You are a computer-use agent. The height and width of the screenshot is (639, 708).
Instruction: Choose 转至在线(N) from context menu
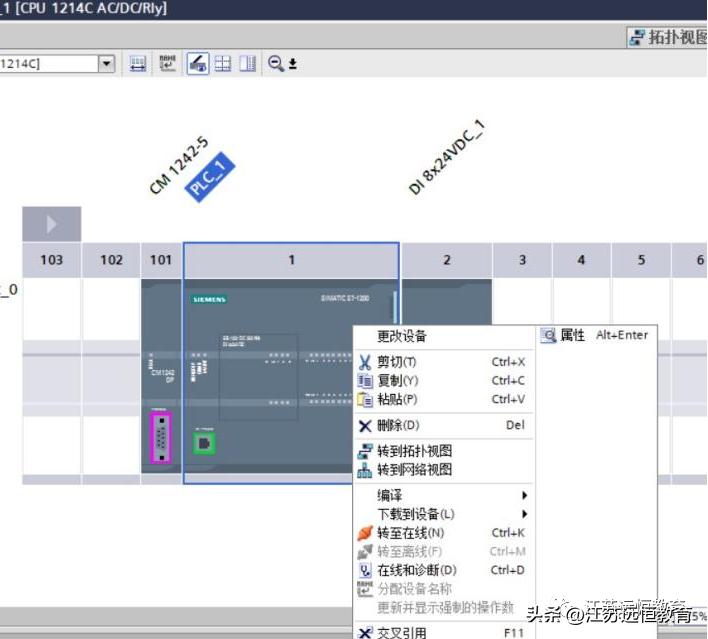[442, 533]
